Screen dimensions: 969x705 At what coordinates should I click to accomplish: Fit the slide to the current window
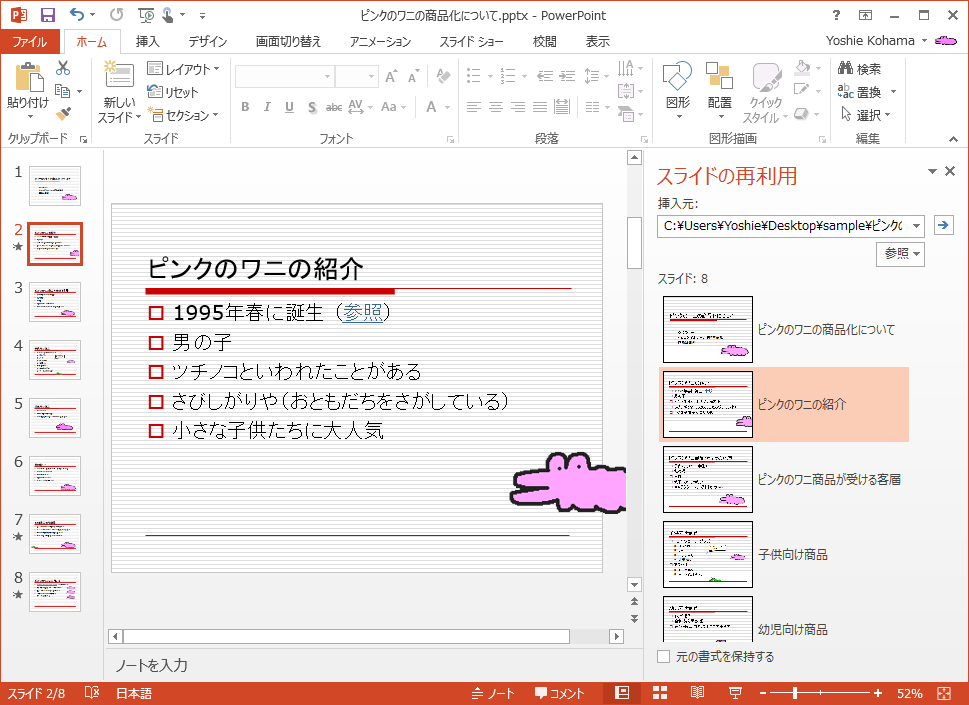944,693
